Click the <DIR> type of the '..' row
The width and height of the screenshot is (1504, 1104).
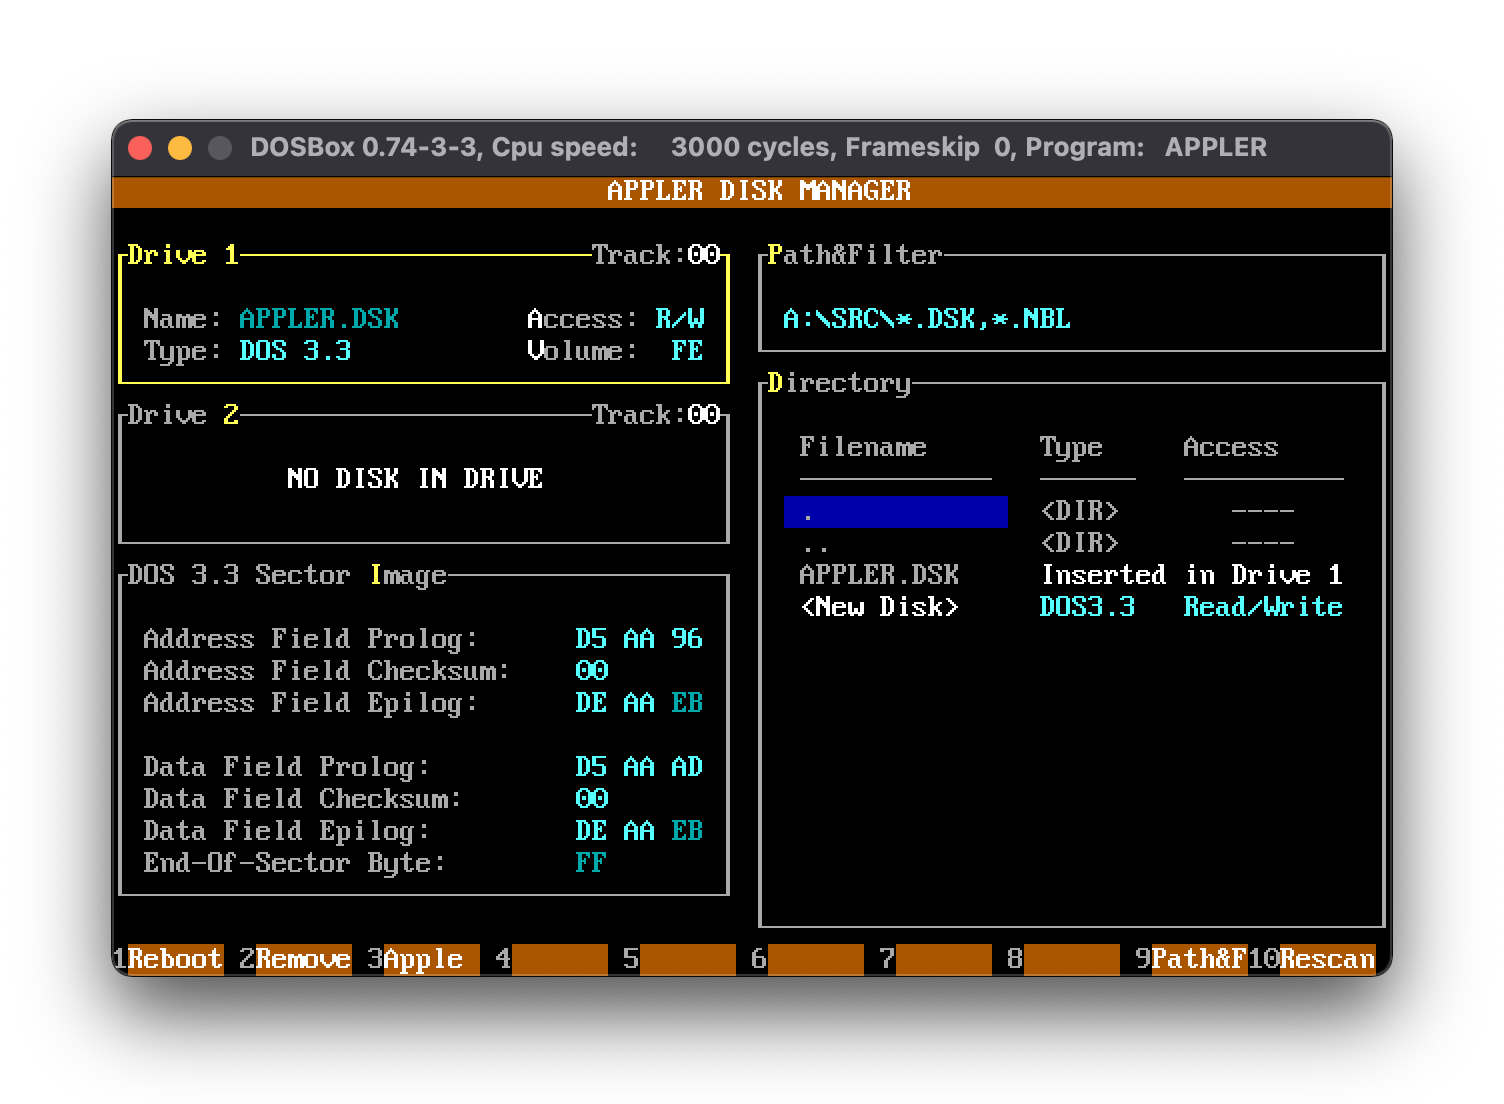pyautogui.click(x=1079, y=543)
